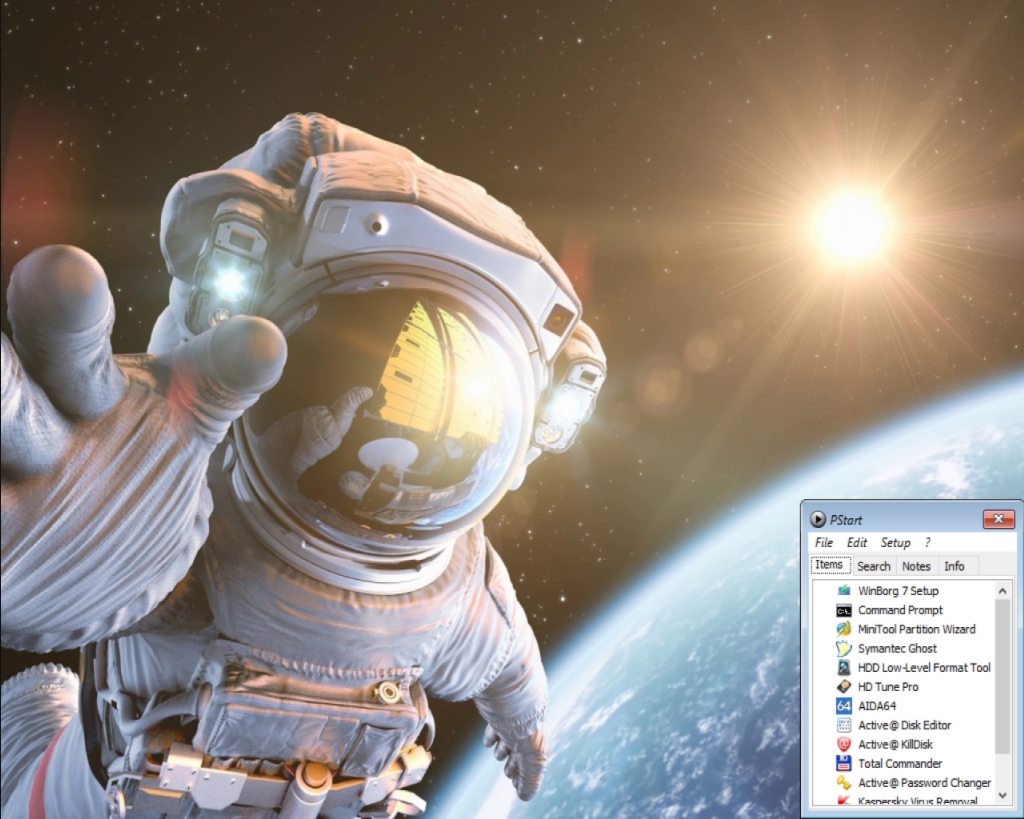Image resolution: width=1024 pixels, height=819 pixels.
Task: Click the scrollbar down arrow in items list
Action: tap(1002, 795)
